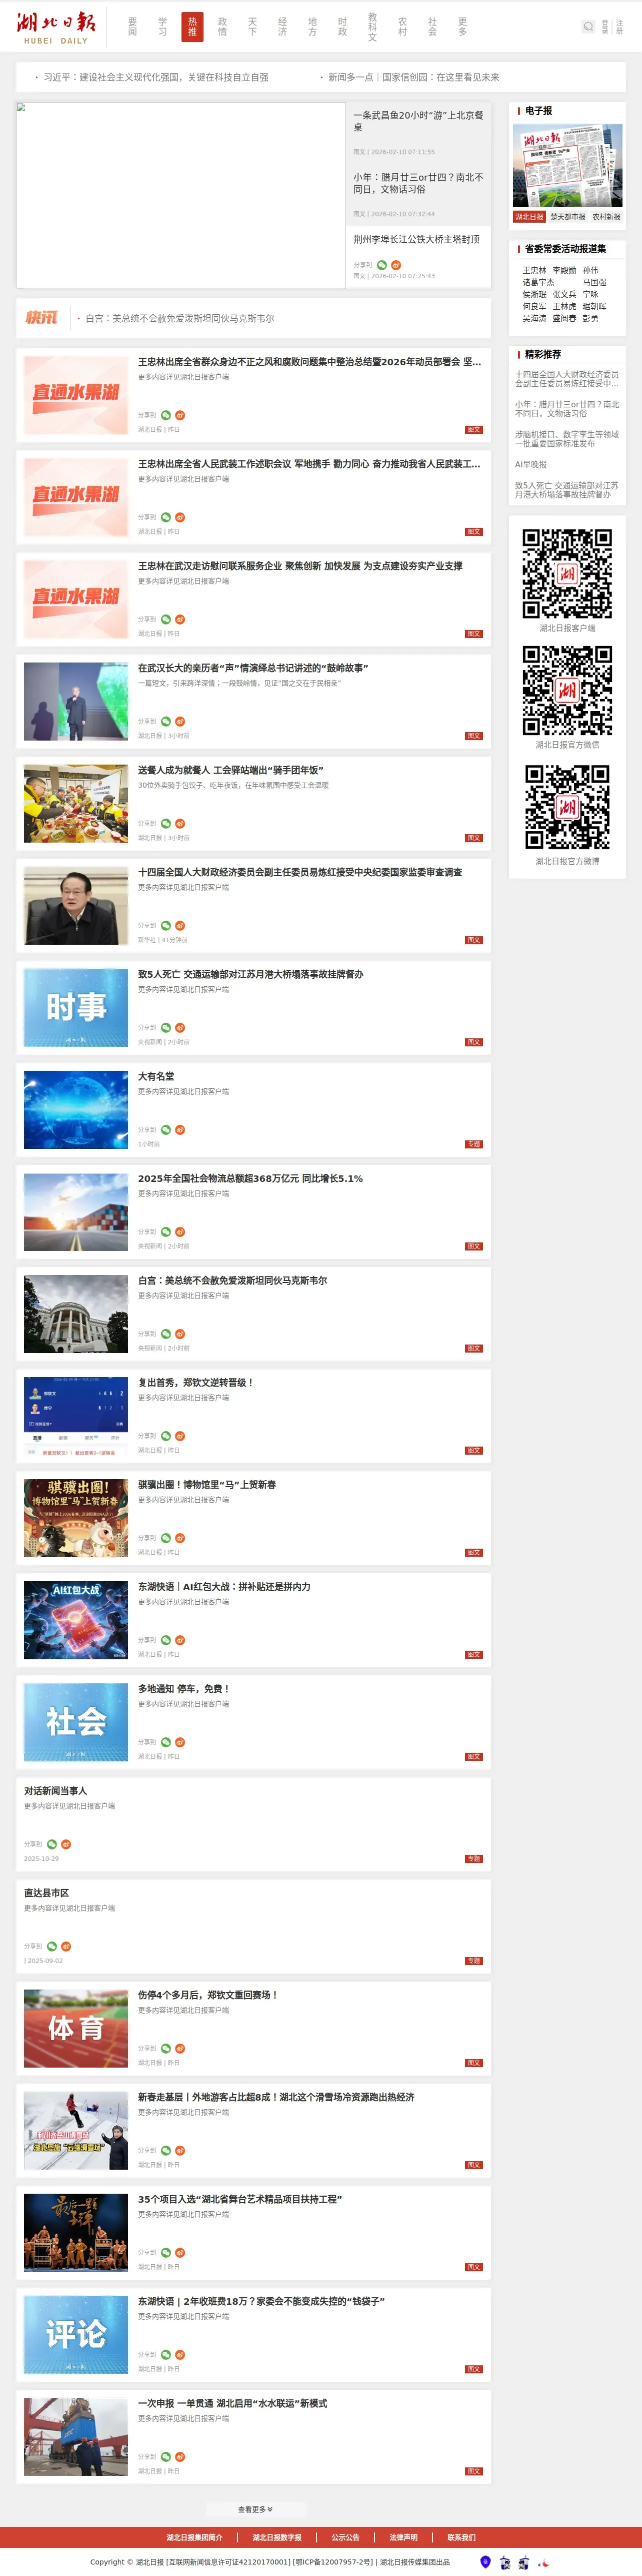Image resolution: width=642 pixels, height=2576 pixels.
Task: Share 骐骥出圈 博物馆 article to Weibo
Action: (x=180, y=1537)
